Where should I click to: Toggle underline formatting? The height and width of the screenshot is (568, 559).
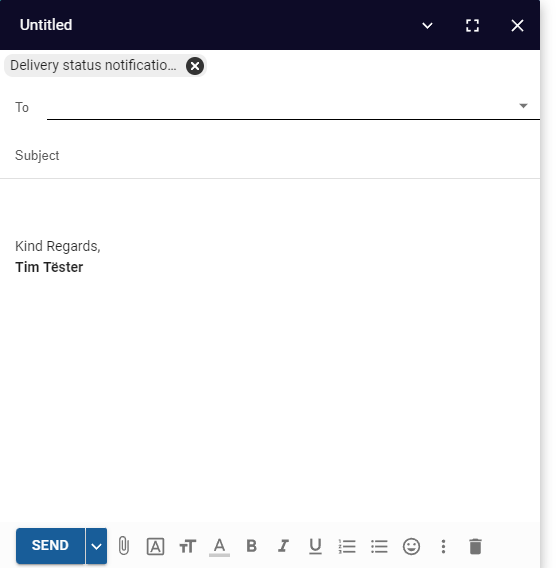[x=315, y=546]
